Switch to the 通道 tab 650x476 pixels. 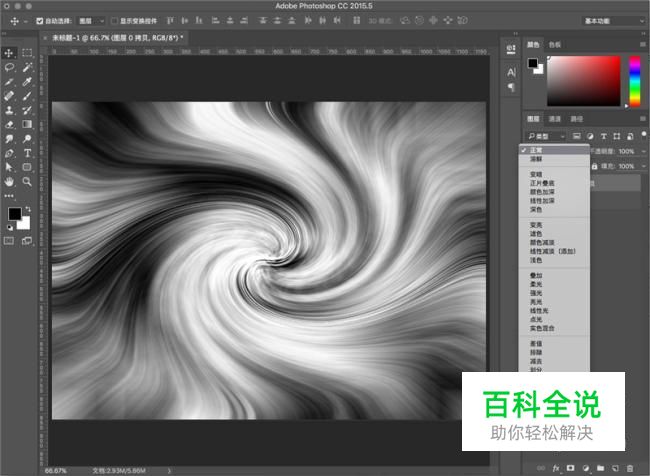point(555,119)
